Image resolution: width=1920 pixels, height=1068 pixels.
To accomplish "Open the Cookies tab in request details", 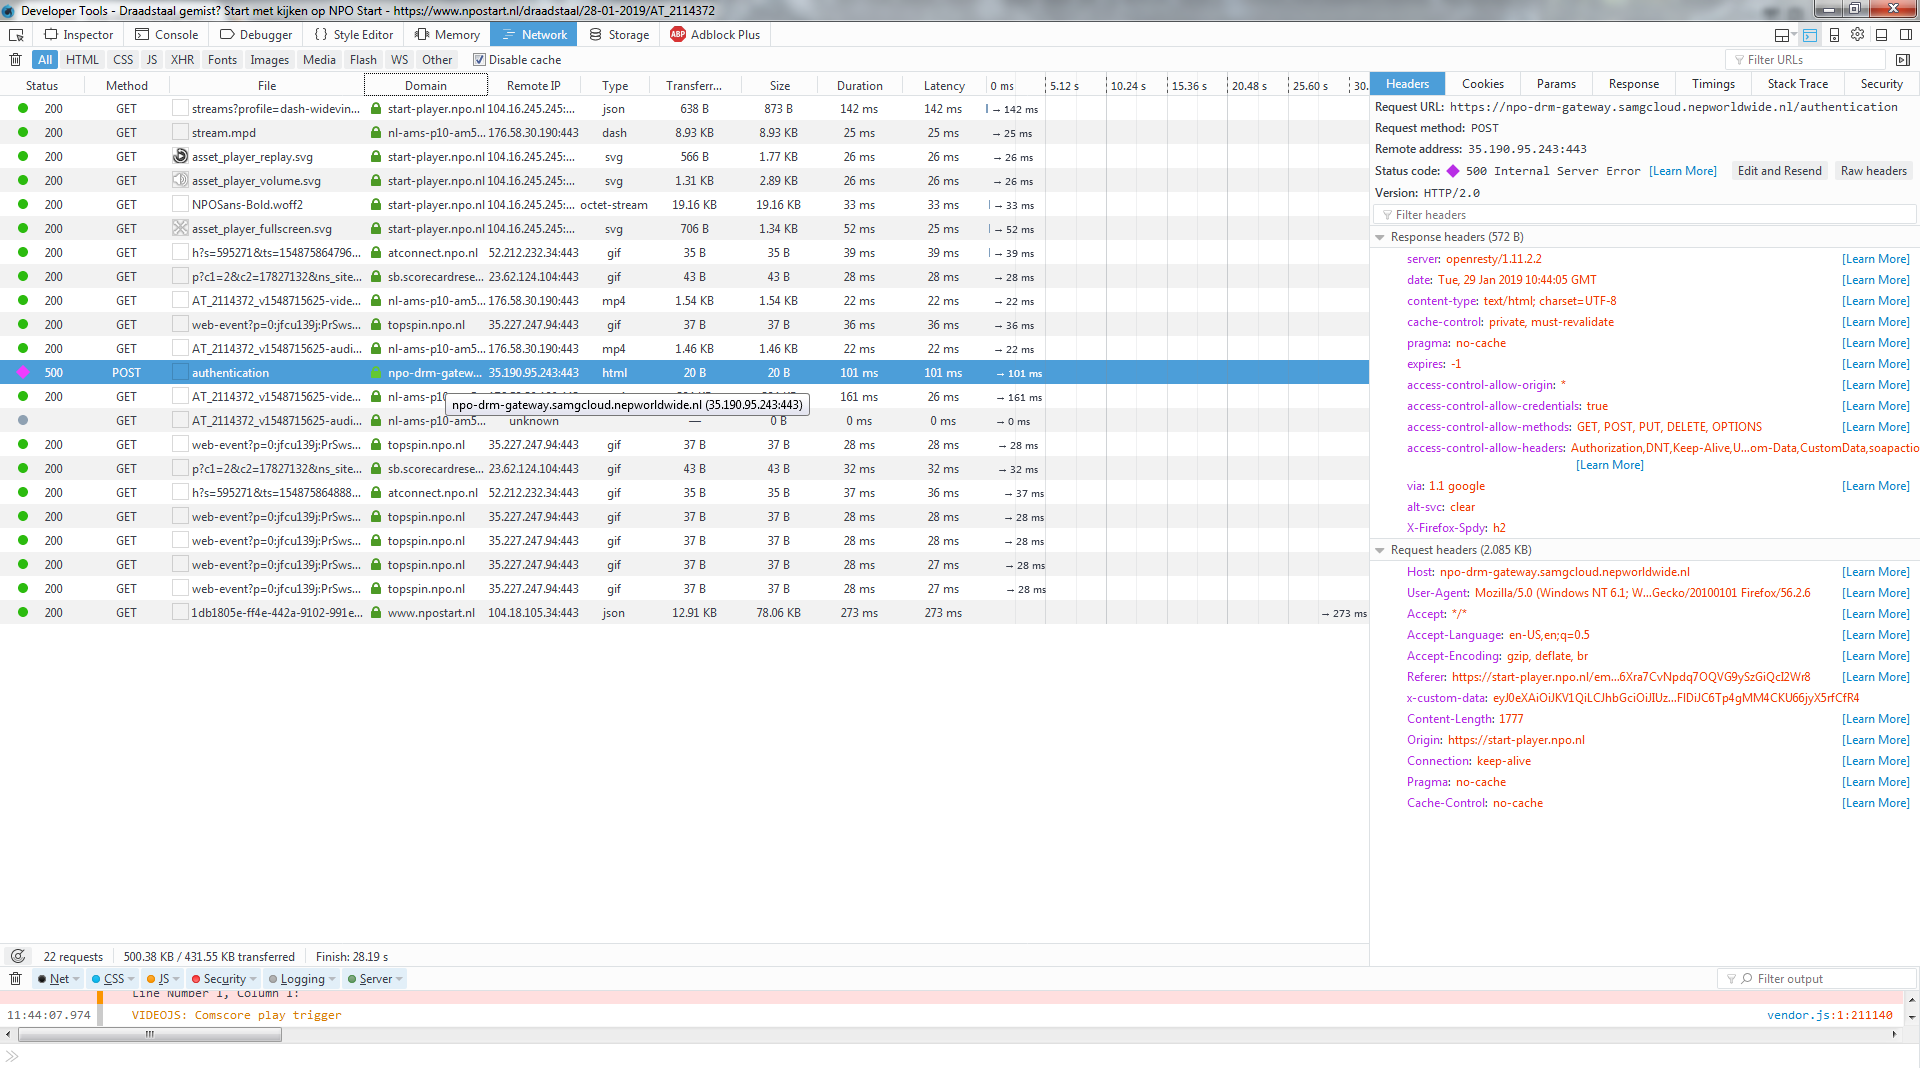I will 1482,84.
